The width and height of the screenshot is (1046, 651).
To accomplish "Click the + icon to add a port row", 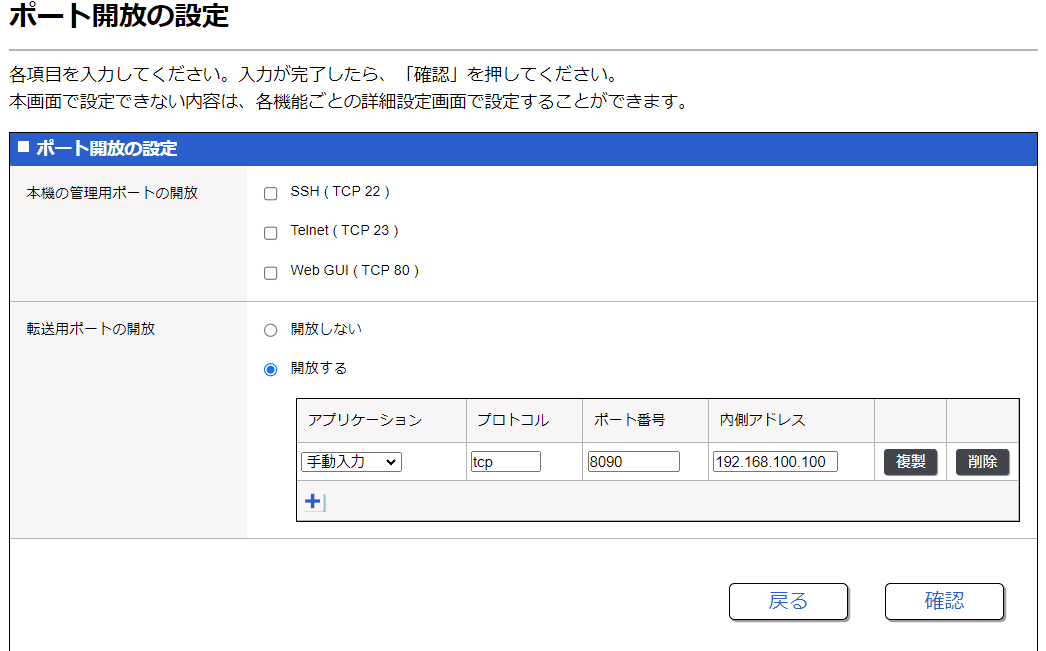I will [x=312, y=500].
